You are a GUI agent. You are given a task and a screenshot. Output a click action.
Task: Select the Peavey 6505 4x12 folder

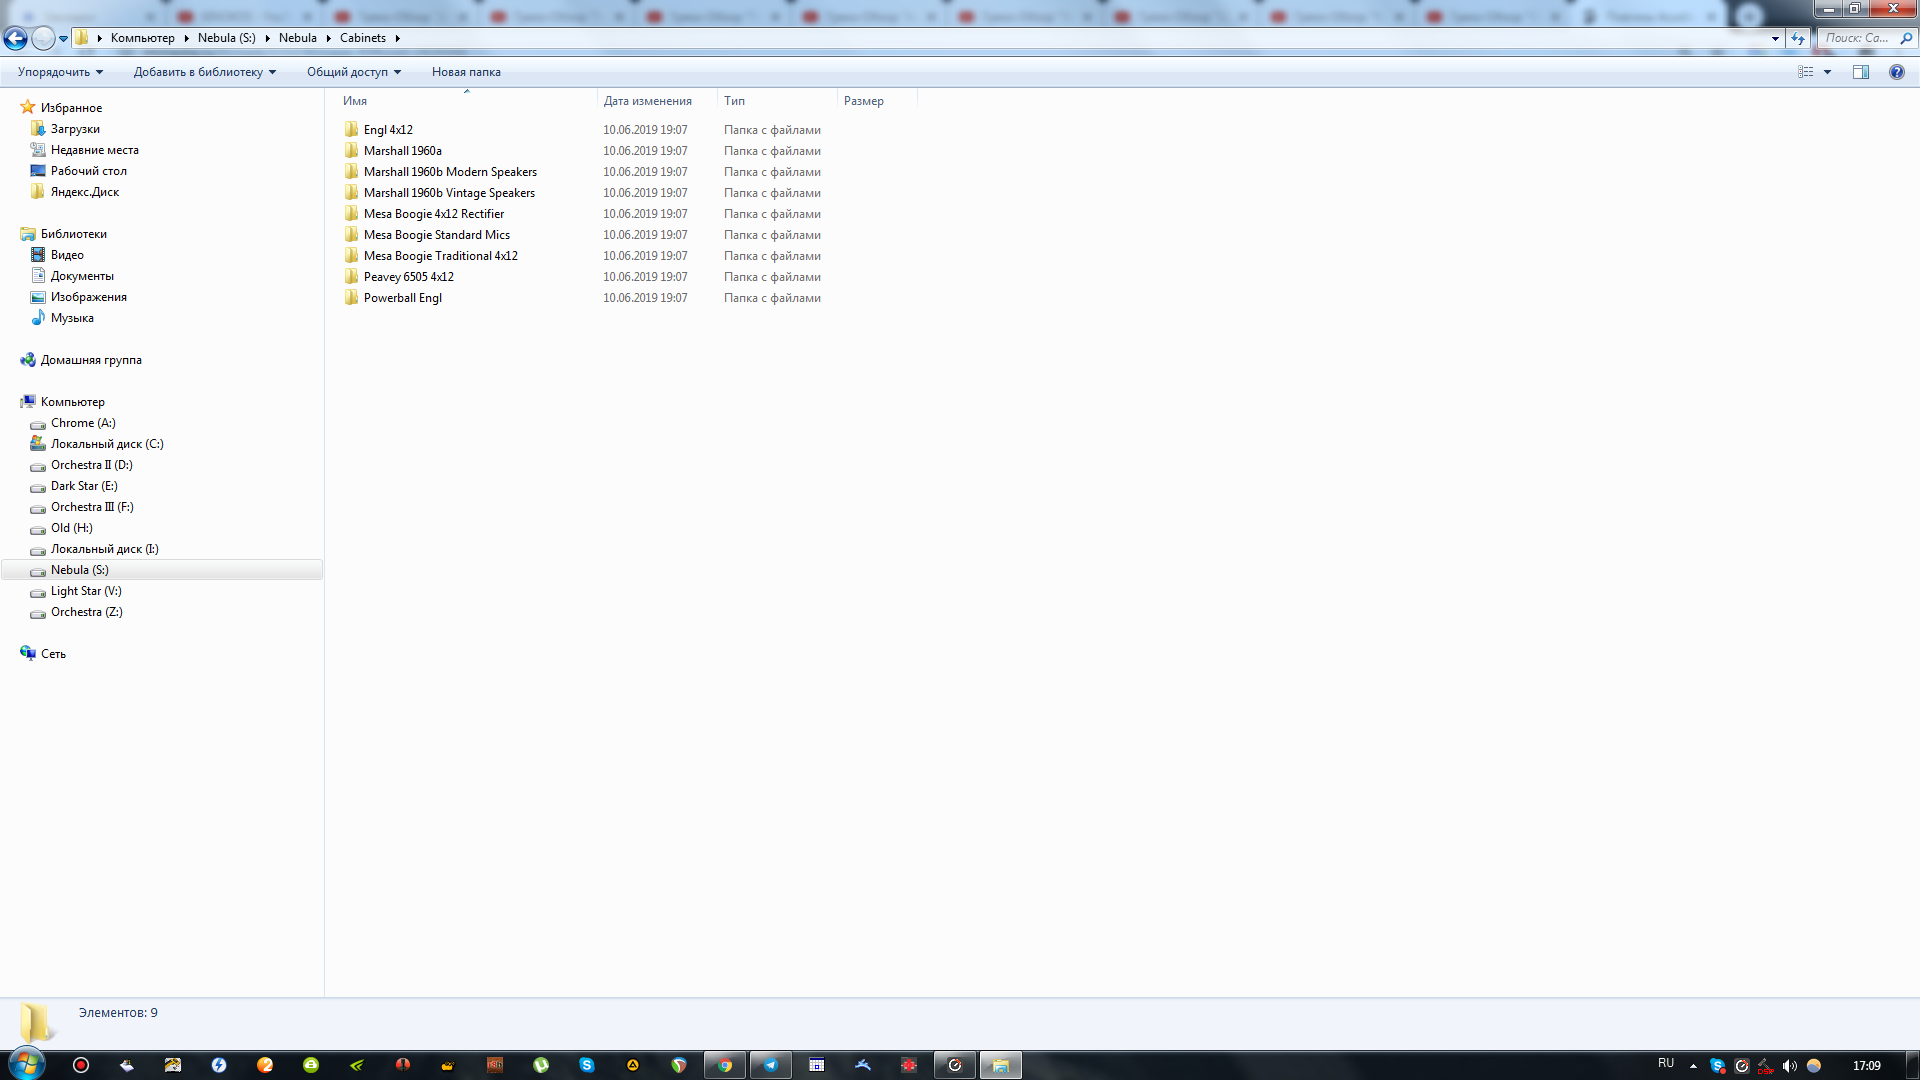(408, 277)
